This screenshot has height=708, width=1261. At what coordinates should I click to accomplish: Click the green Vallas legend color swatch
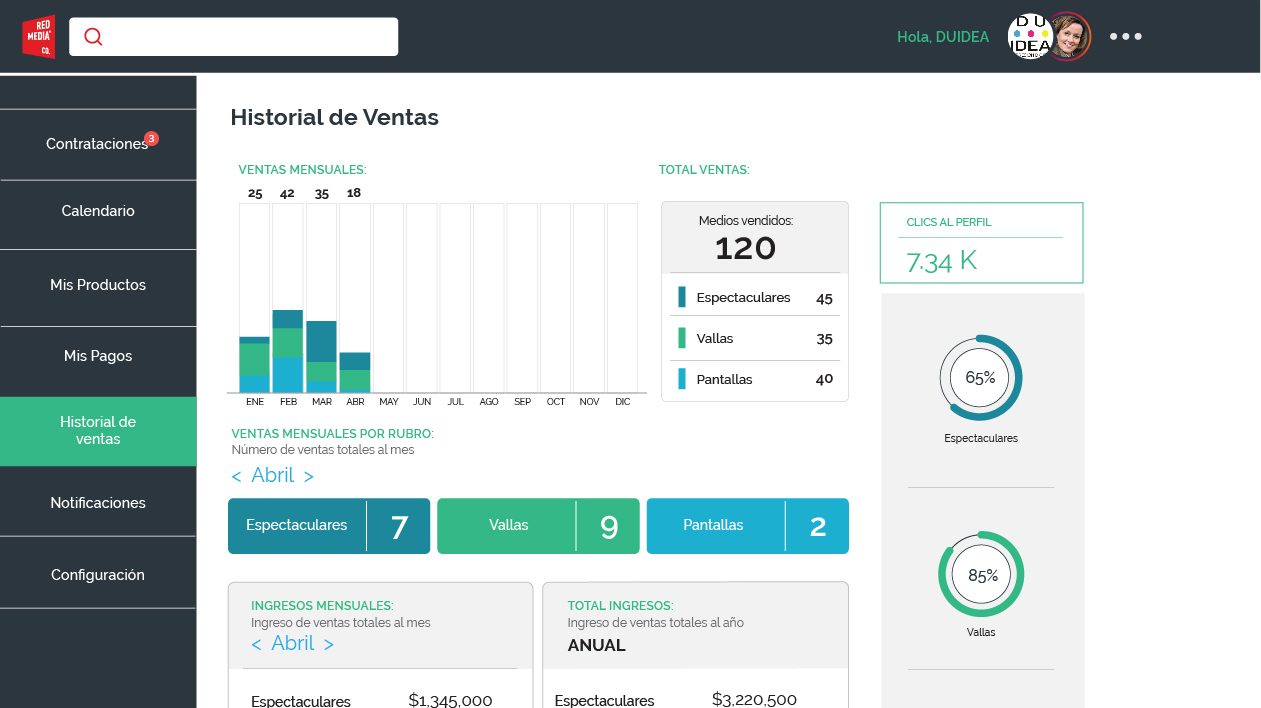point(682,338)
